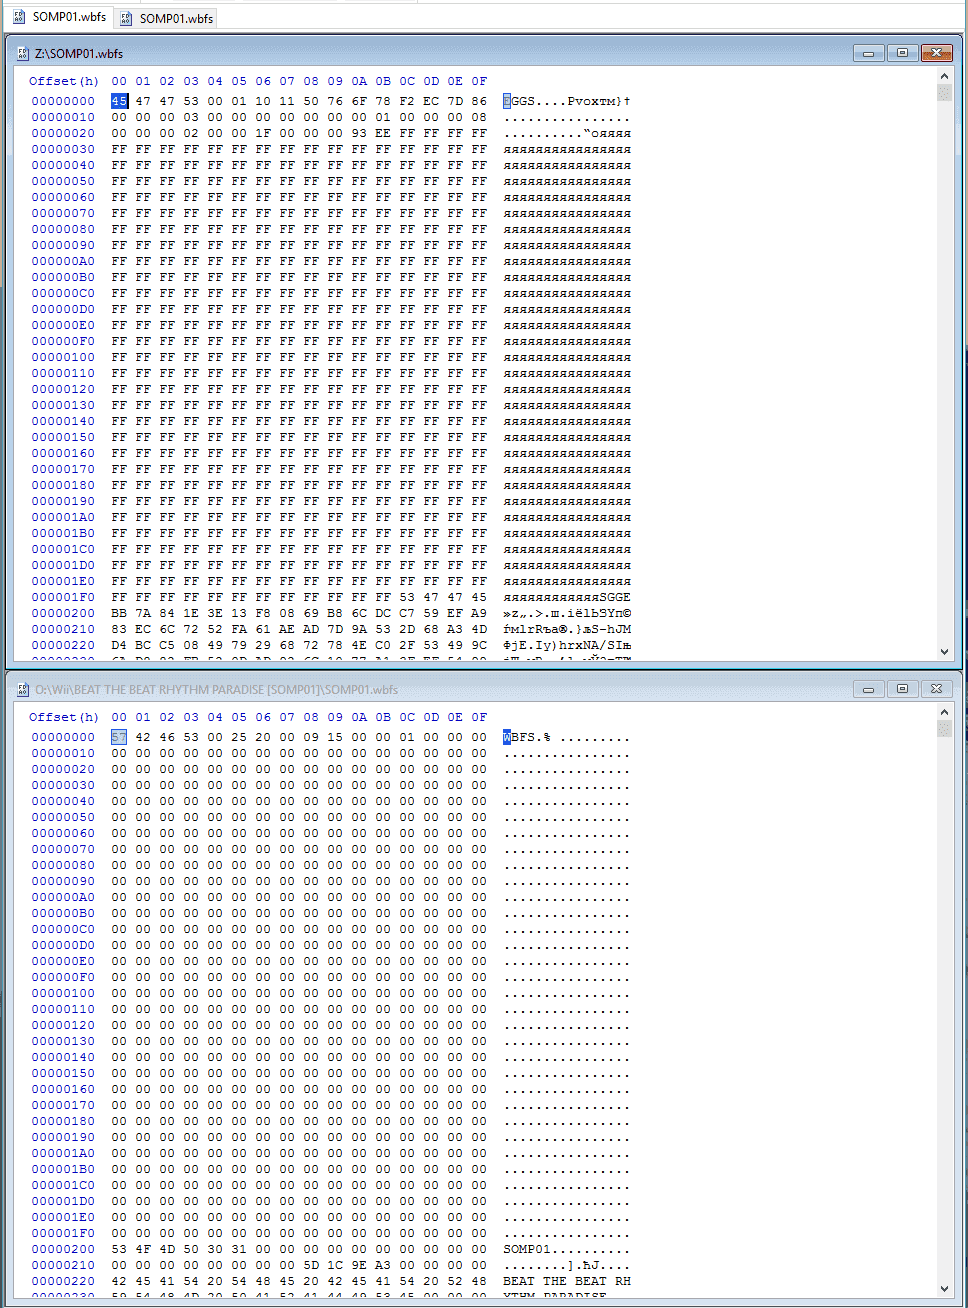Restore the BEAT THE BEAT window size
The height and width of the screenshot is (1308, 968).
(x=902, y=689)
